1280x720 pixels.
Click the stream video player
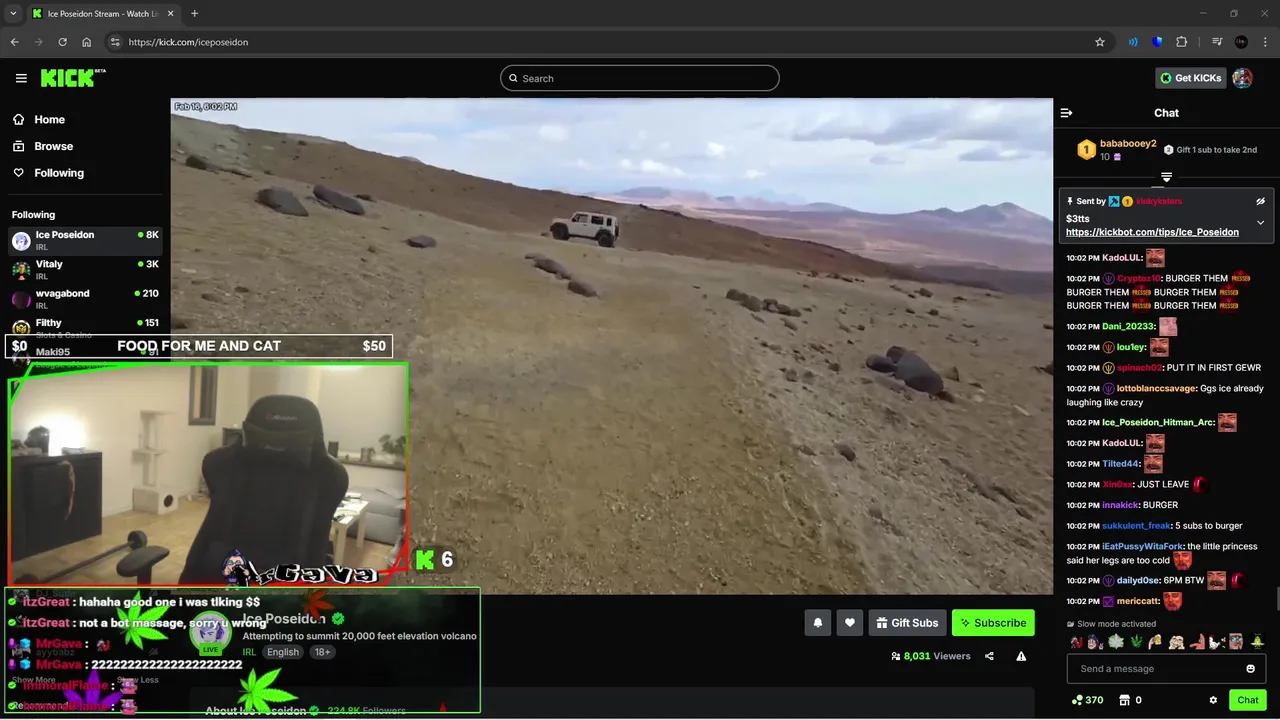612,346
